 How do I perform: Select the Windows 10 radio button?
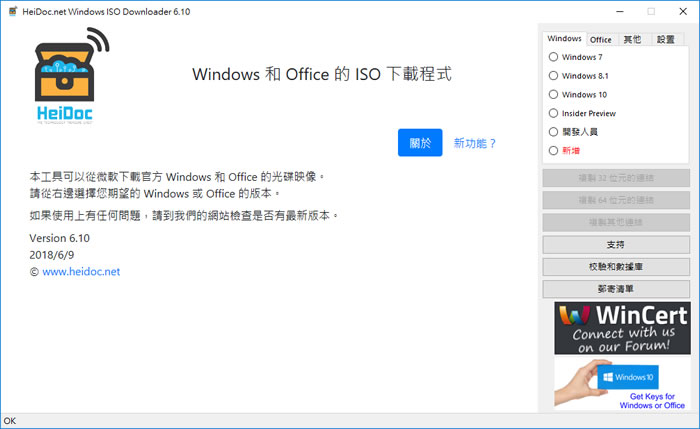553,94
